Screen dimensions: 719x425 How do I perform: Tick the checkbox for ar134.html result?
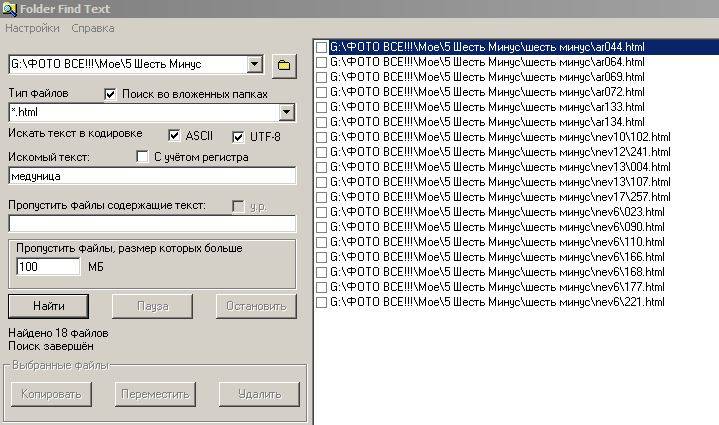(x=321, y=122)
